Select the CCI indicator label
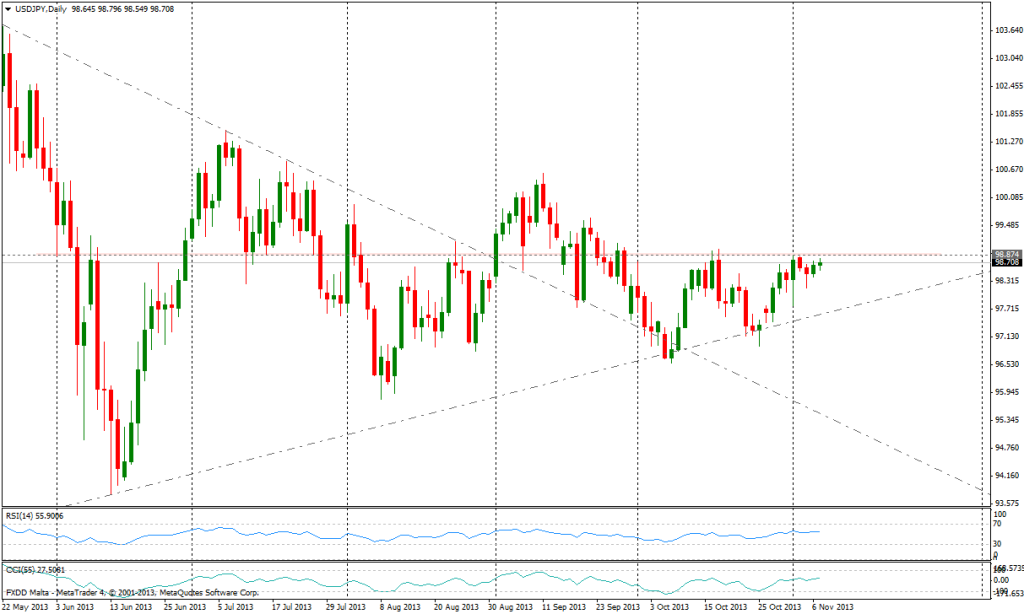 (x=33, y=569)
